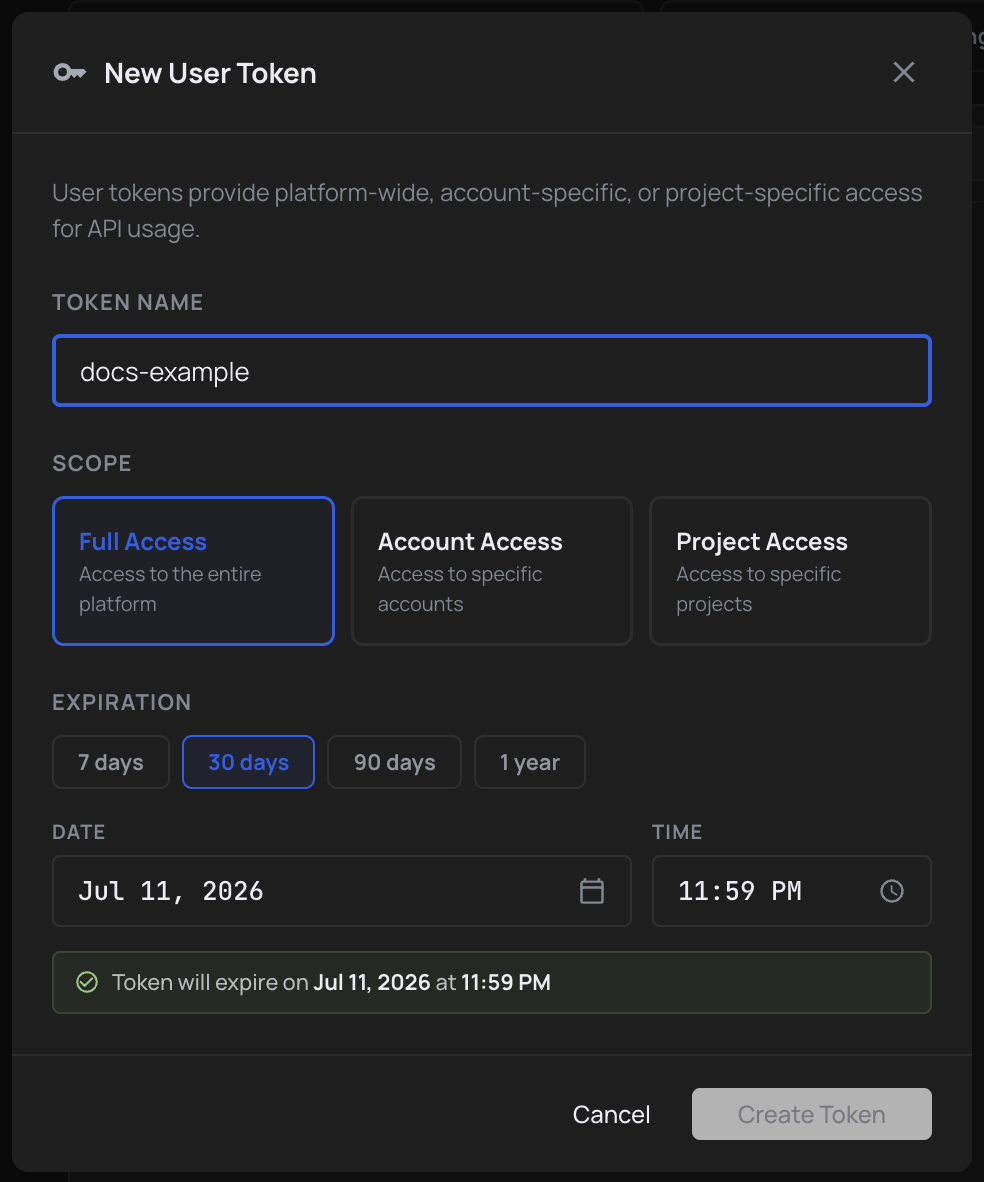Select the Account Access scope card
Image resolution: width=984 pixels, height=1182 pixels.
coord(492,571)
